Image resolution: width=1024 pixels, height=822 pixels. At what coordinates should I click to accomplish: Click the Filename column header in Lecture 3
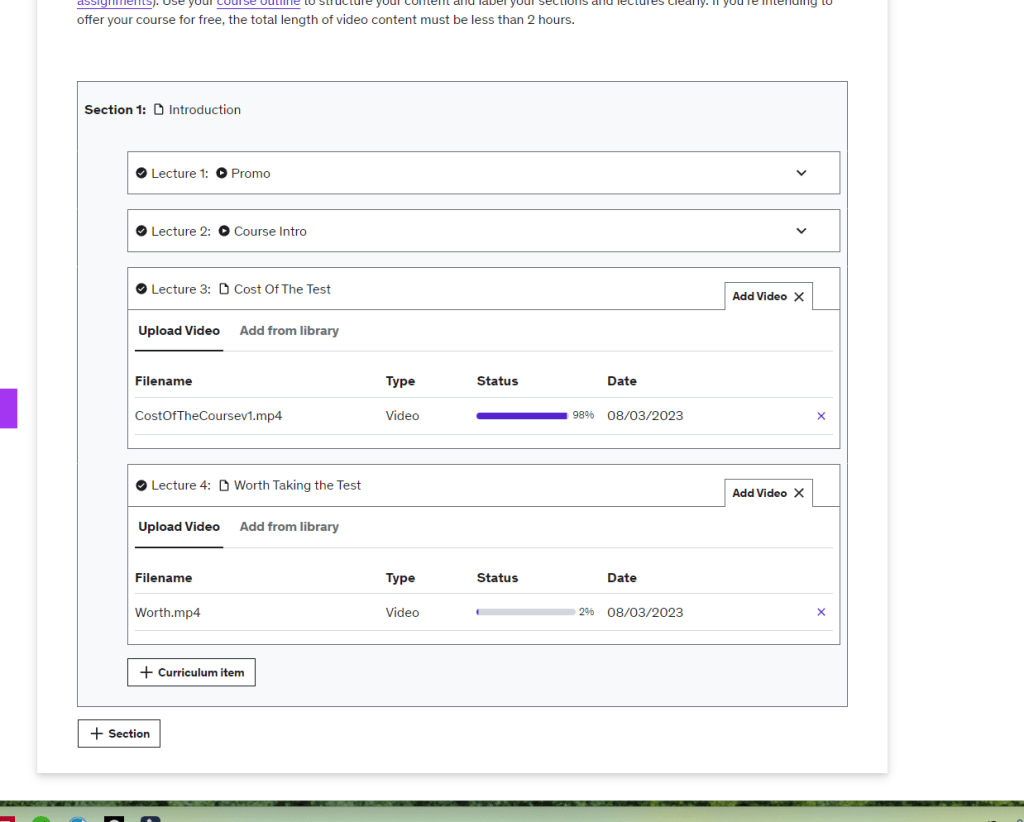(163, 381)
